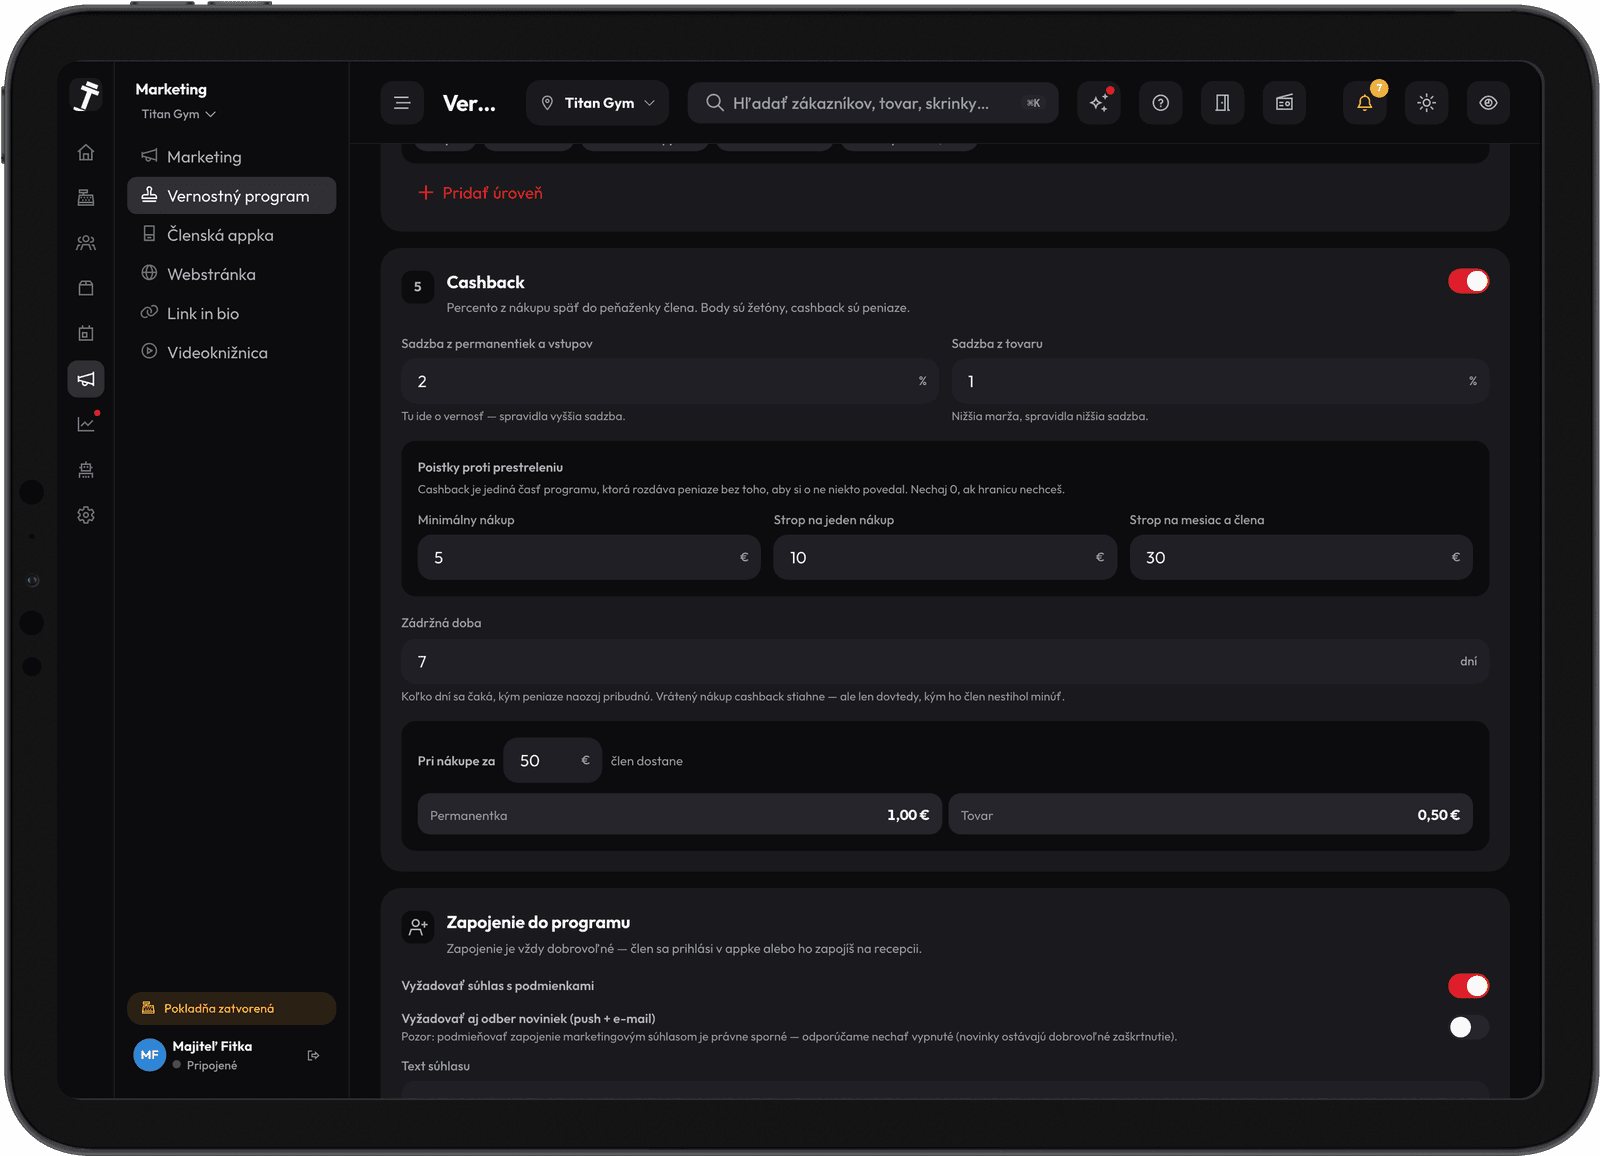1600x1156 pixels.
Task: Select the megaphone marketing sidebar icon
Action: 86,379
